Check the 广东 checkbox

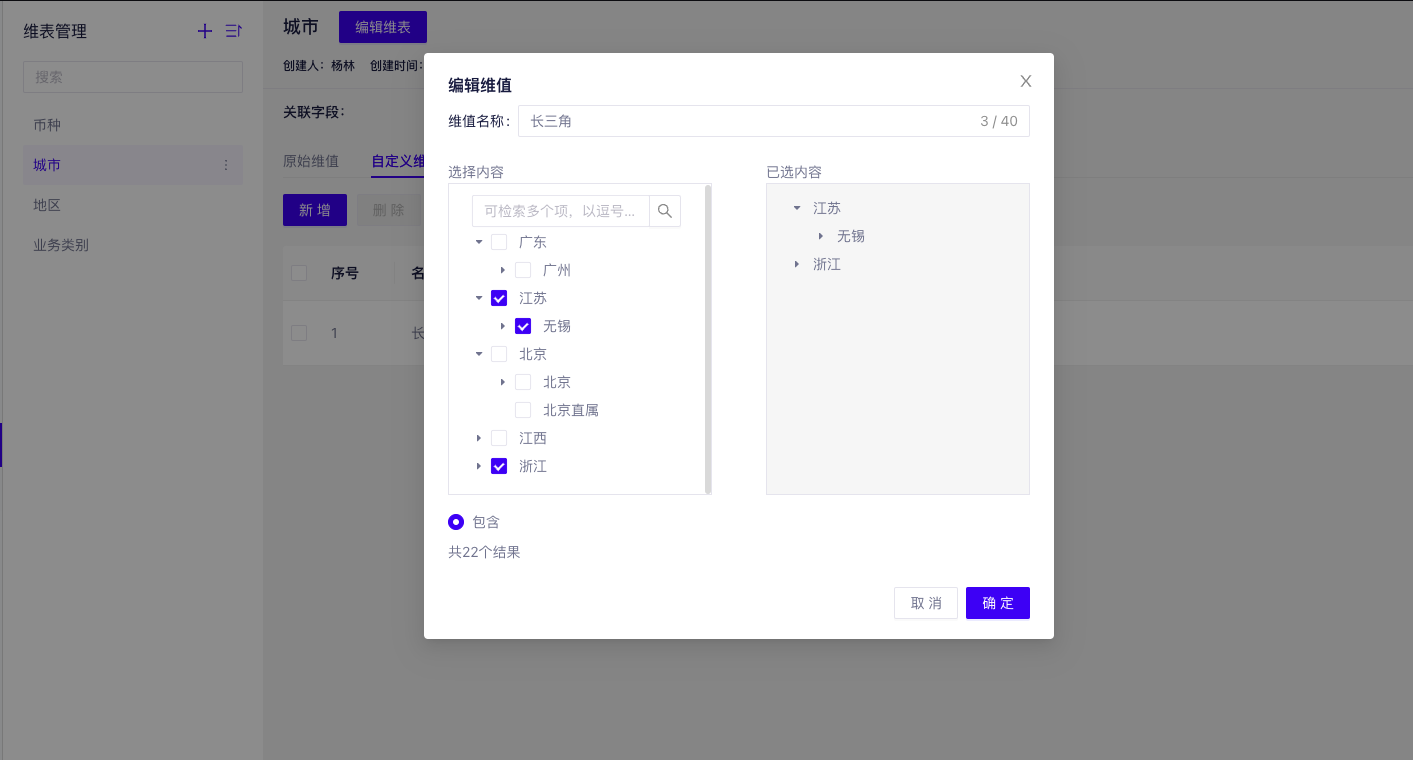499,242
